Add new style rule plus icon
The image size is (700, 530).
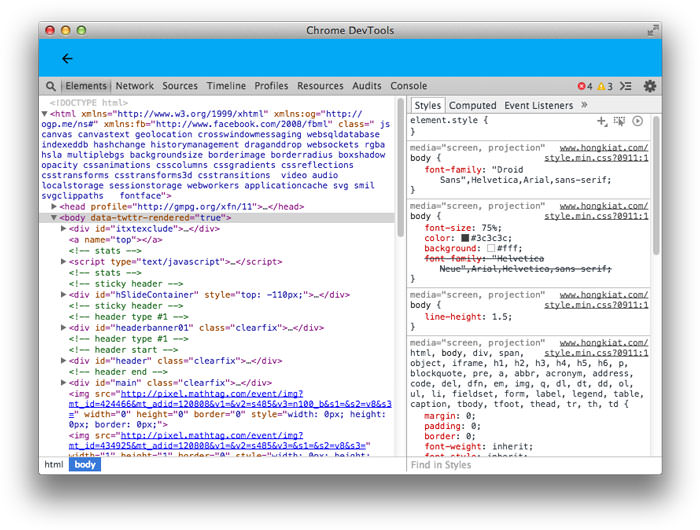coord(602,121)
